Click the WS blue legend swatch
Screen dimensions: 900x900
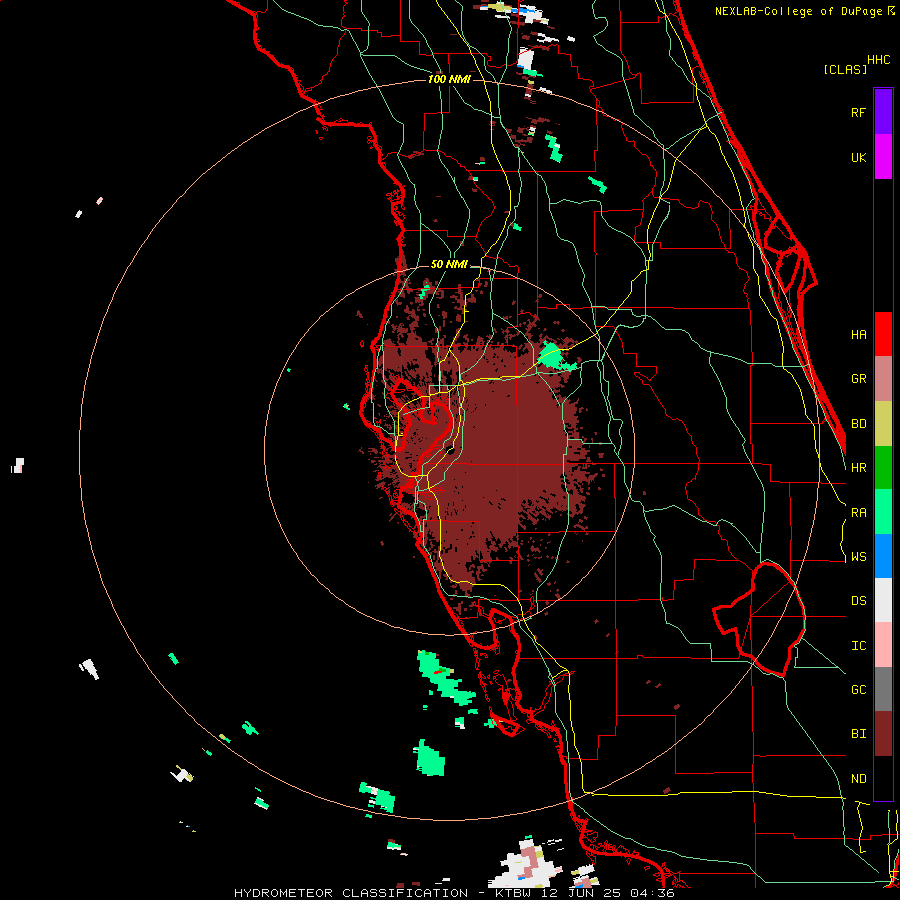[883, 556]
